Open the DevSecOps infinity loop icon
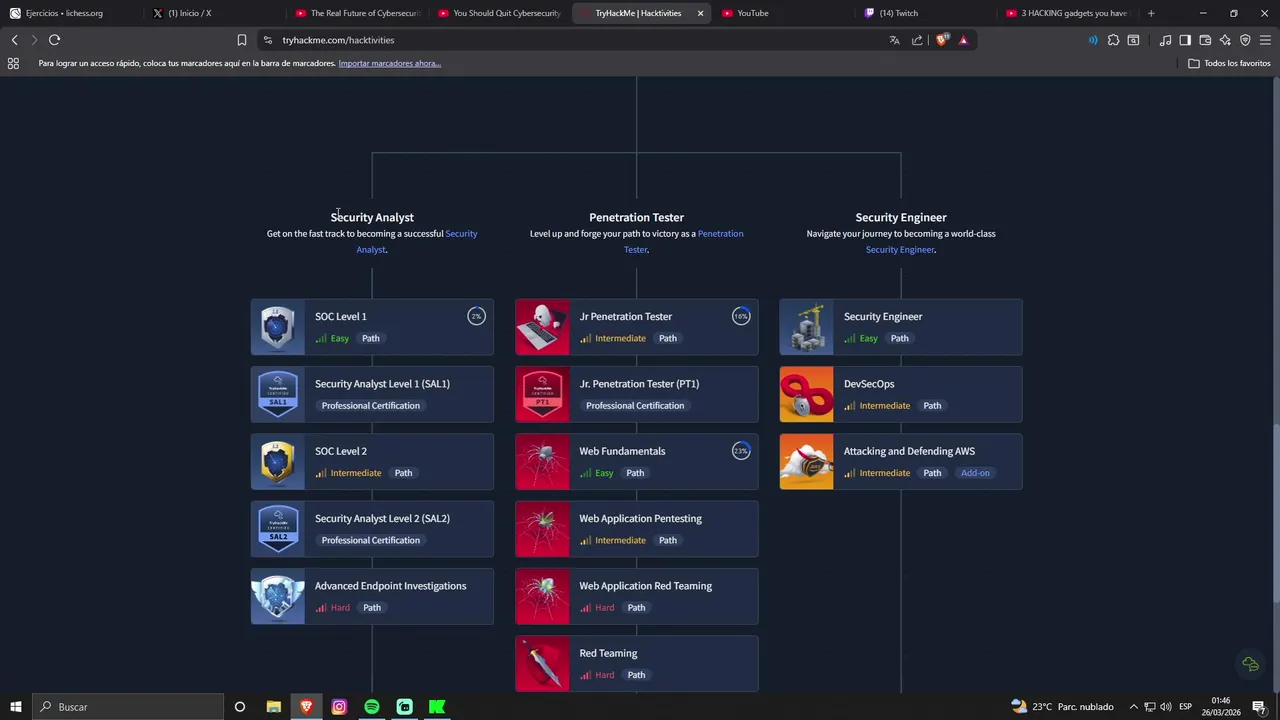1280x720 pixels. click(806, 394)
